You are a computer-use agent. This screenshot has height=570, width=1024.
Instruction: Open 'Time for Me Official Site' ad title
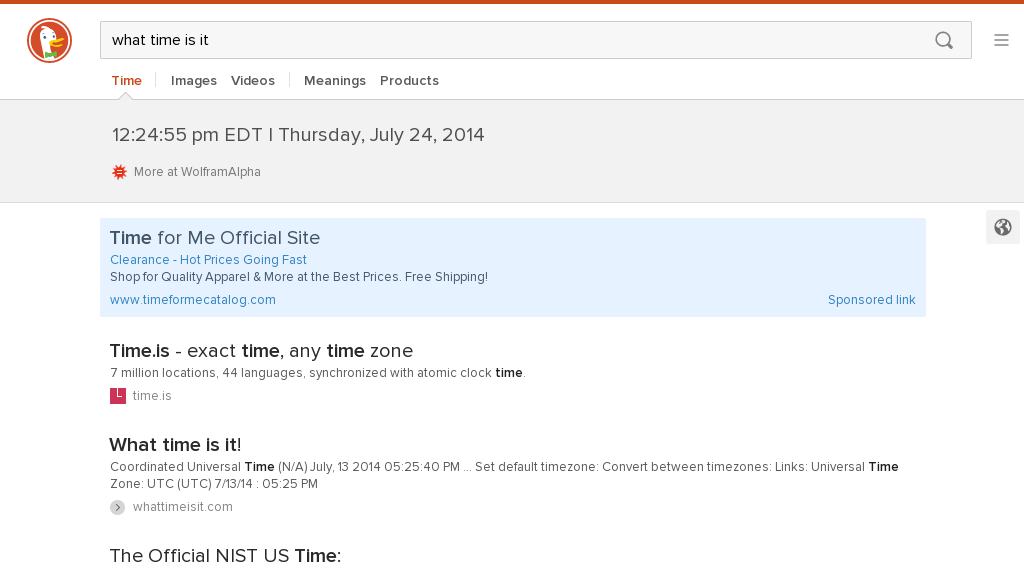coord(215,238)
